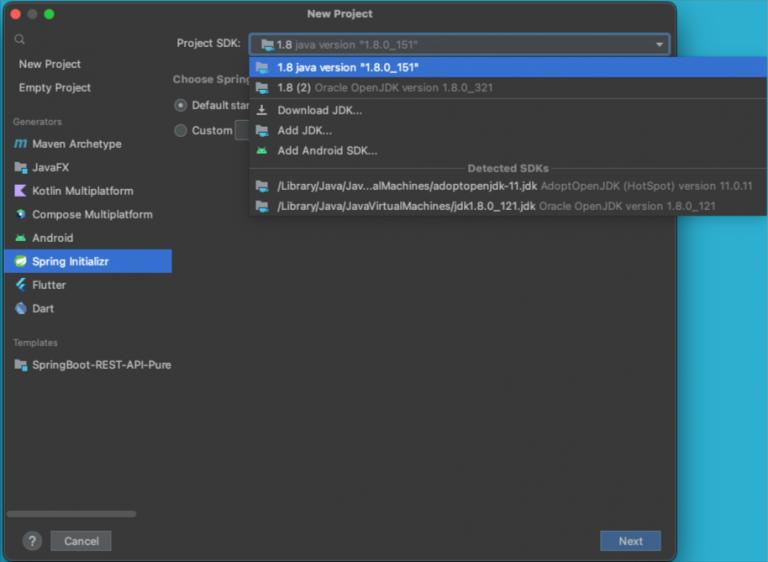The image size is (768, 562).
Task: Click the download arrow icon beside Download JDK
Action: 262,110
